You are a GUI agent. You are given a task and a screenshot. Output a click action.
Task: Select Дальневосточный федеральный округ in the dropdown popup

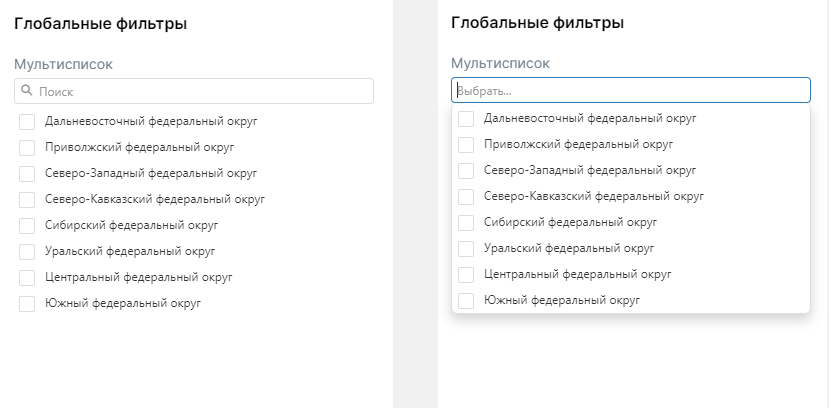(466, 119)
